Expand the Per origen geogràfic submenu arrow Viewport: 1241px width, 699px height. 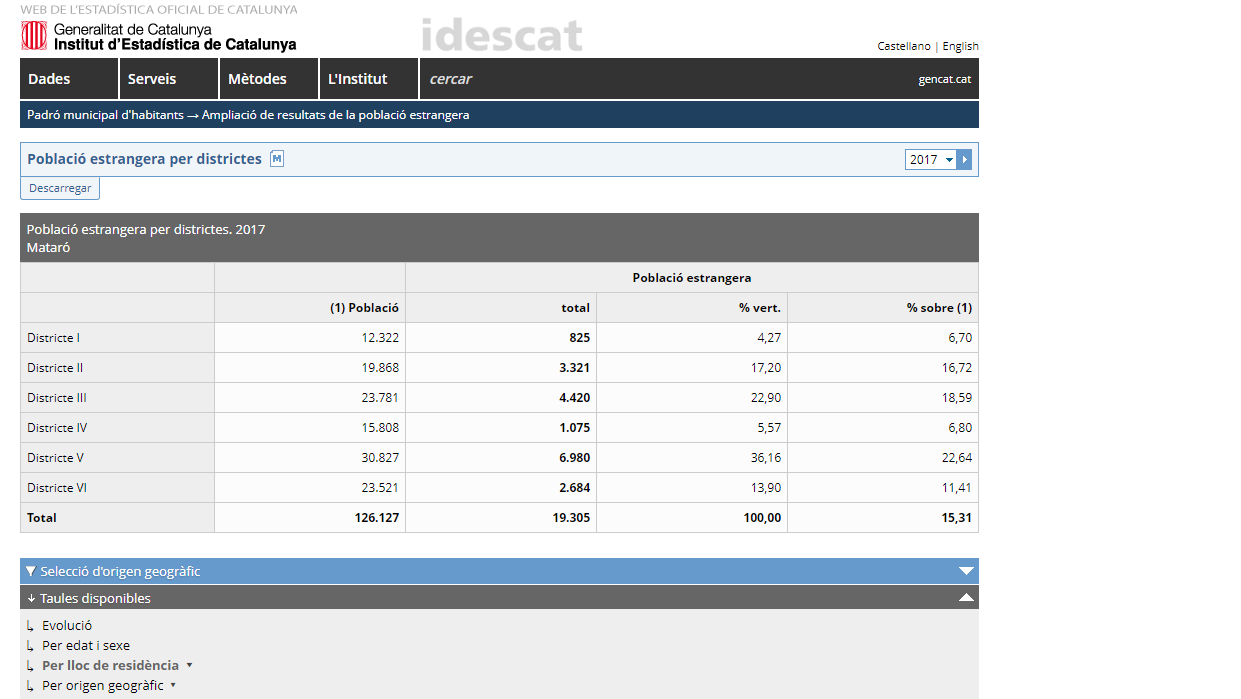pyautogui.click(x=173, y=685)
